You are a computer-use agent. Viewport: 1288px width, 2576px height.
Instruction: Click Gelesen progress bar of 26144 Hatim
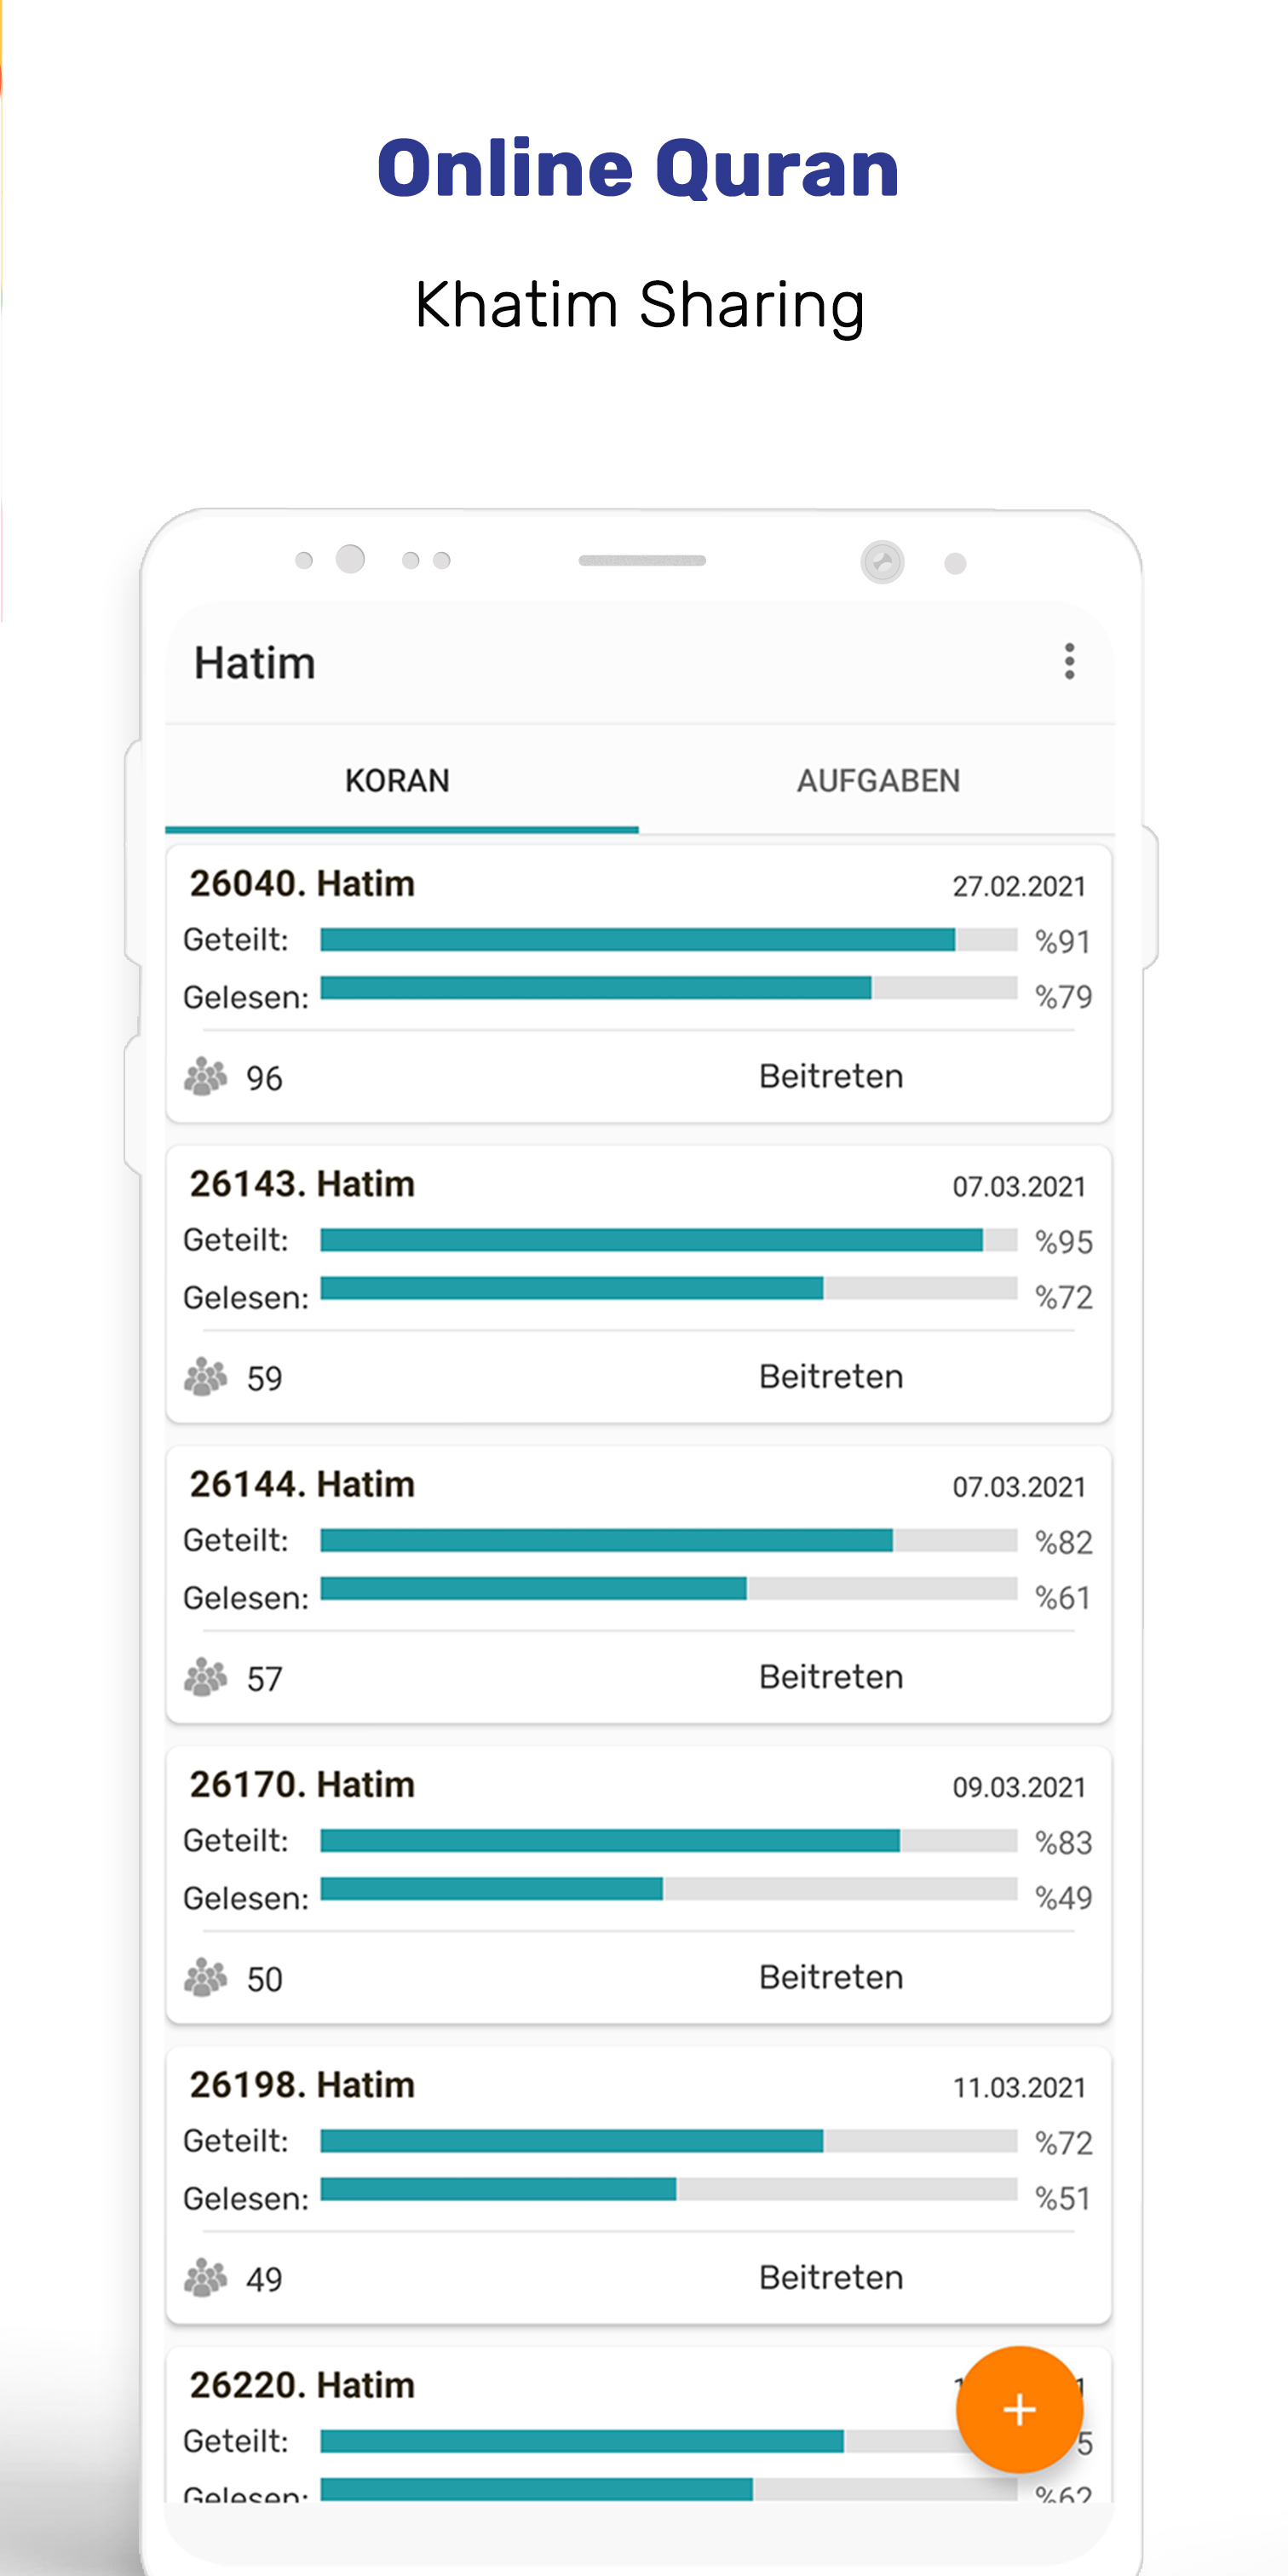pos(669,1588)
